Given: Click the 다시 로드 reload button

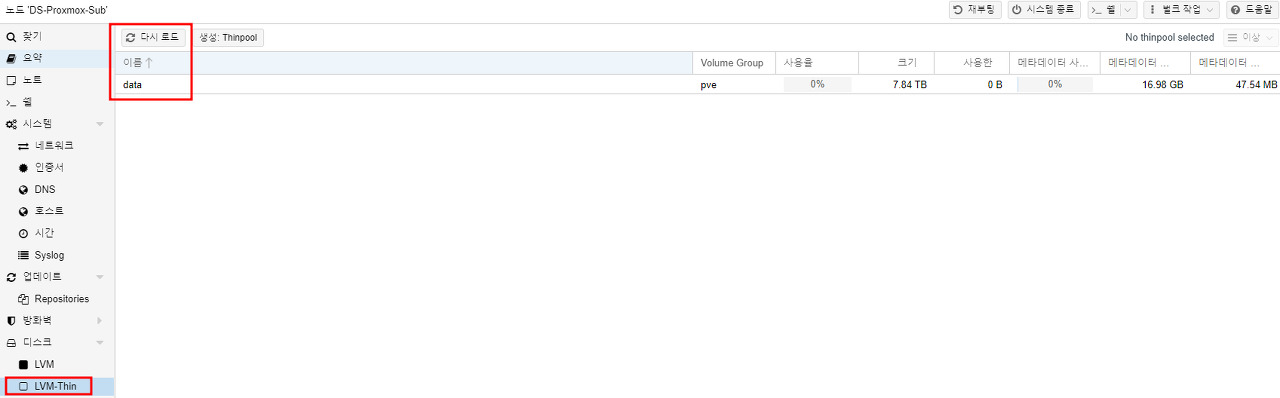Looking at the screenshot, I should (x=153, y=37).
